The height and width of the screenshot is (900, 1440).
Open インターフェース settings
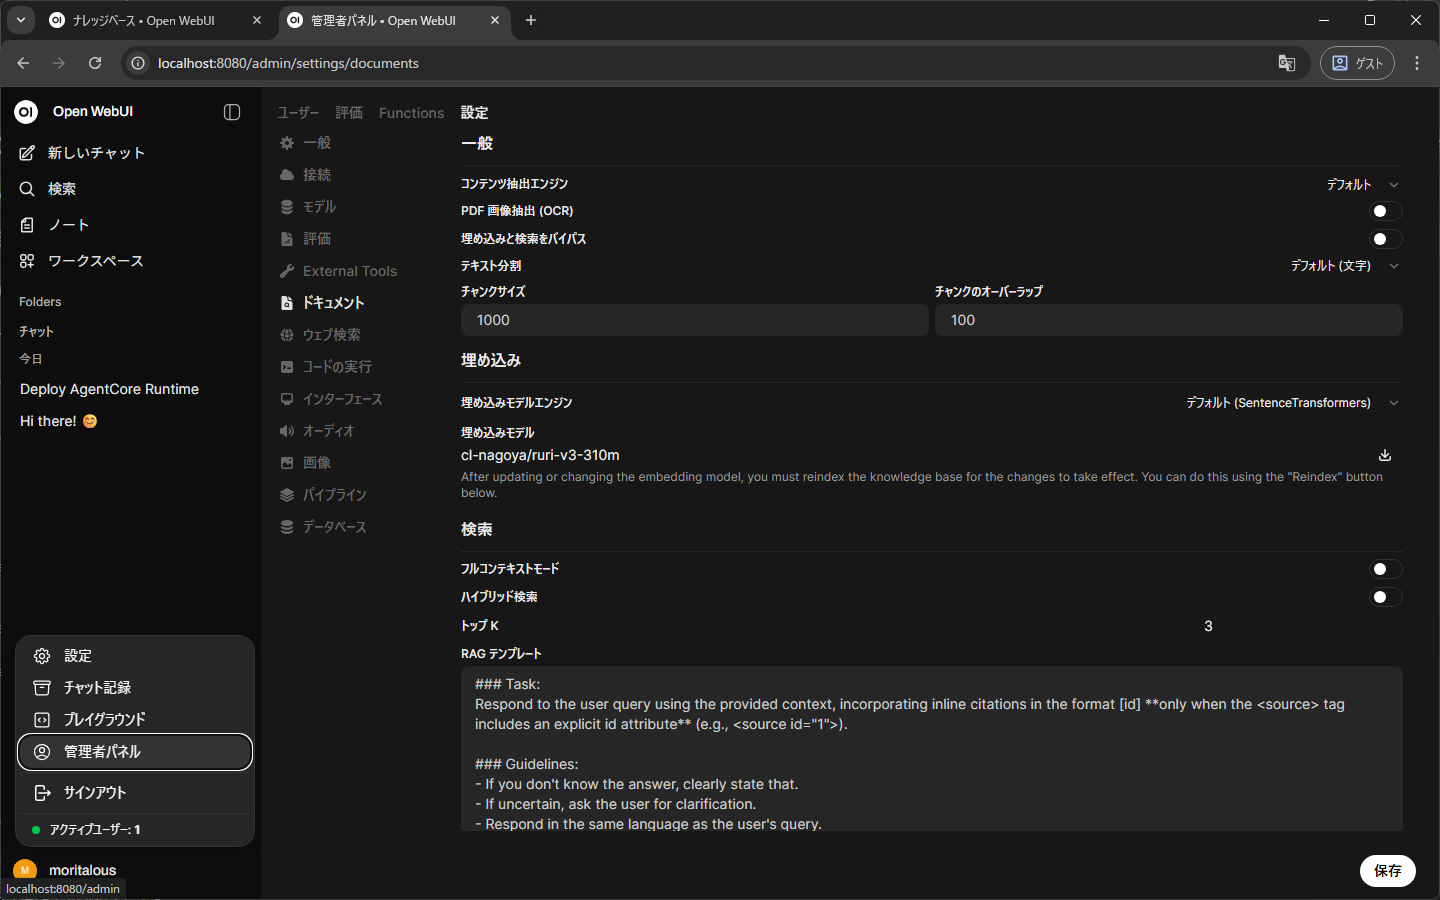[332, 399]
